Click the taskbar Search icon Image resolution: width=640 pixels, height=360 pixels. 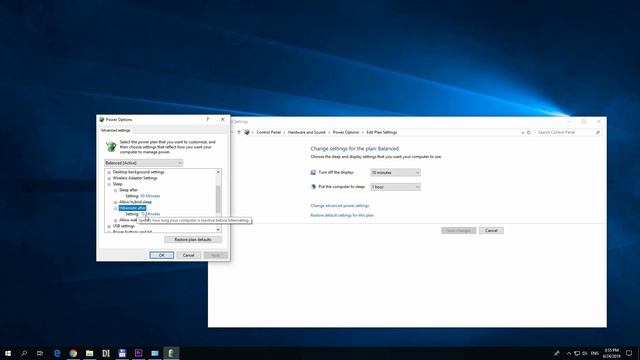point(24,353)
